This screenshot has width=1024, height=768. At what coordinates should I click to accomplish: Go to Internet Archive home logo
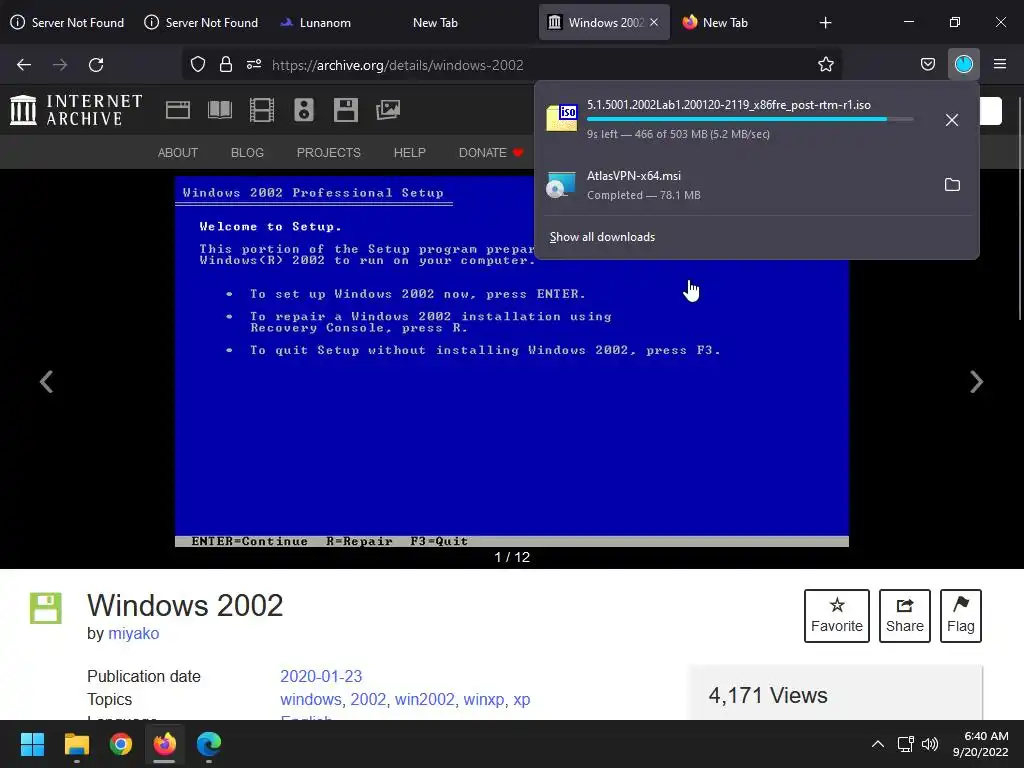tap(76, 110)
